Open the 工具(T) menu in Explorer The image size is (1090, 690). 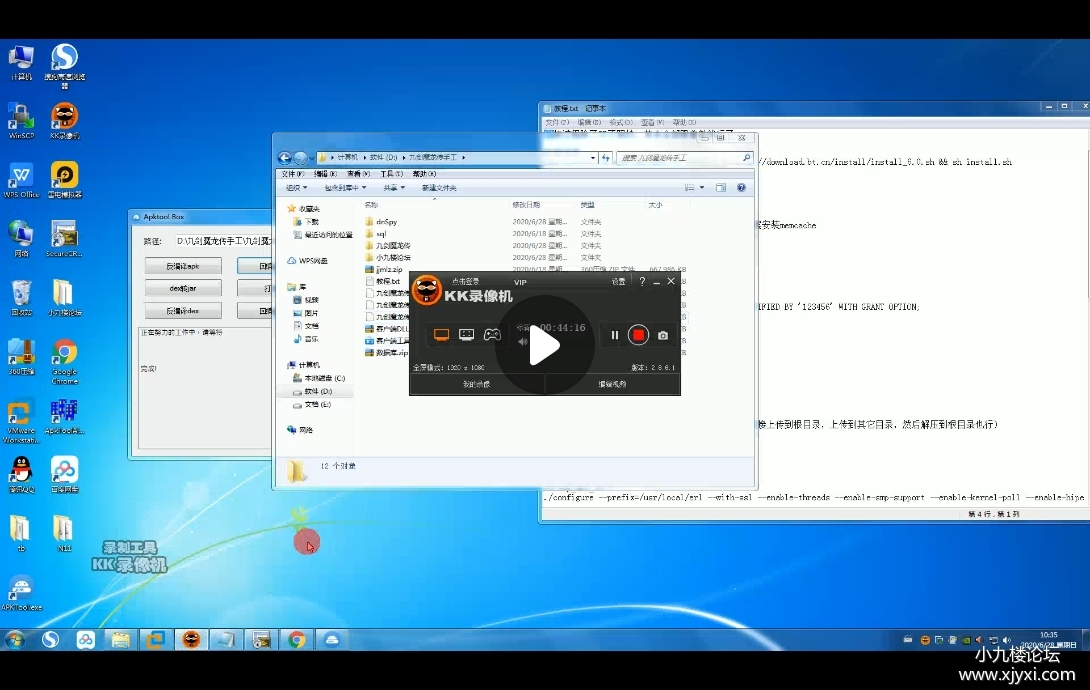391,174
